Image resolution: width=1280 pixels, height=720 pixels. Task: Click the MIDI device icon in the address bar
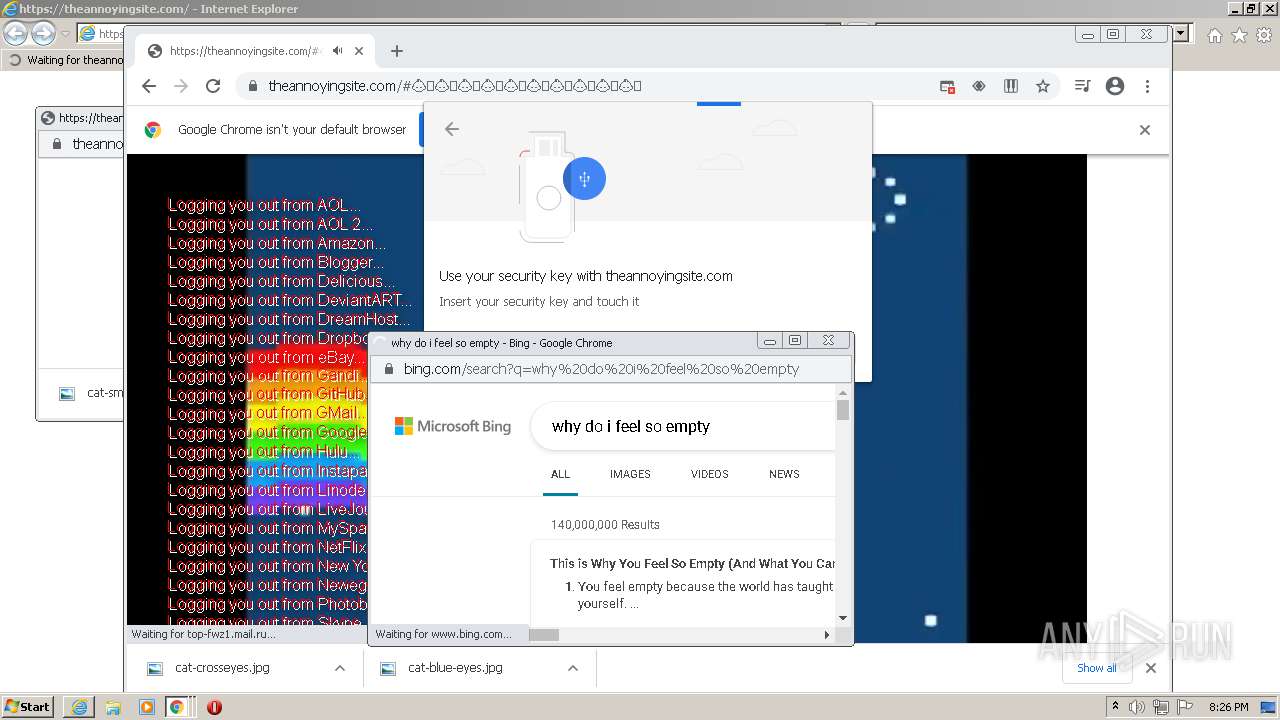[x=1011, y=86]
